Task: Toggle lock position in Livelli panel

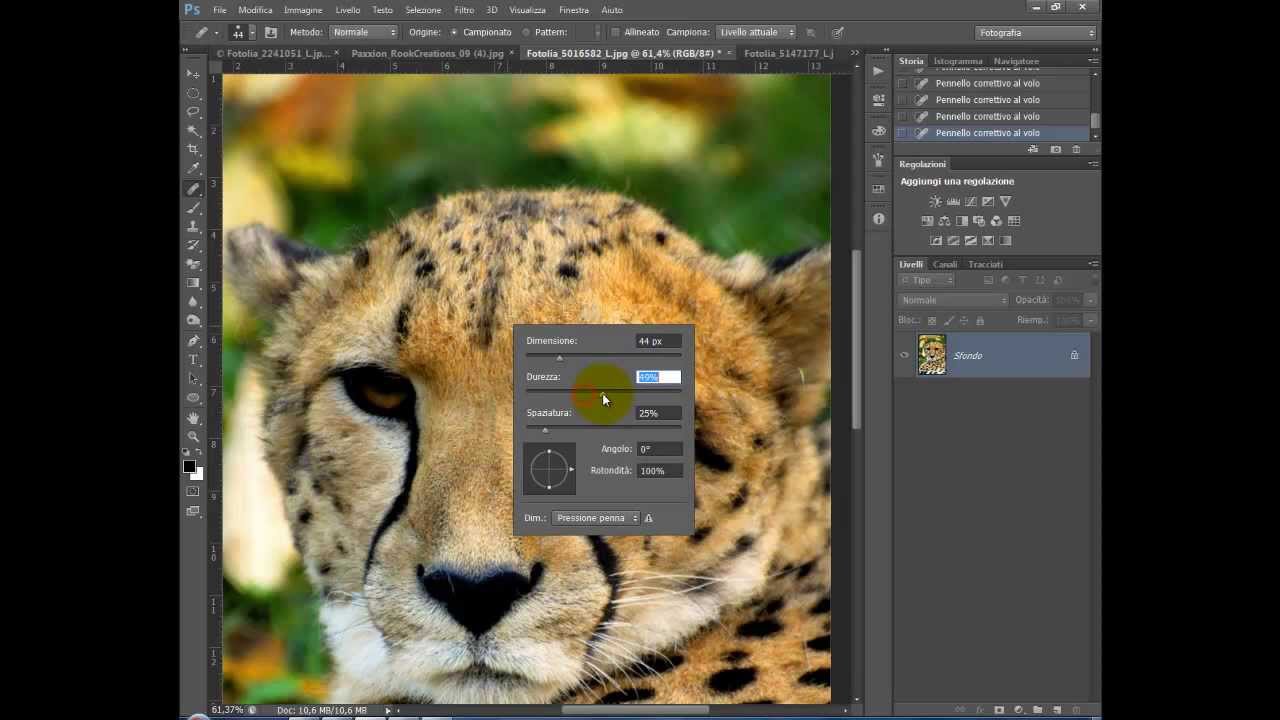Action: coord(964,320)
